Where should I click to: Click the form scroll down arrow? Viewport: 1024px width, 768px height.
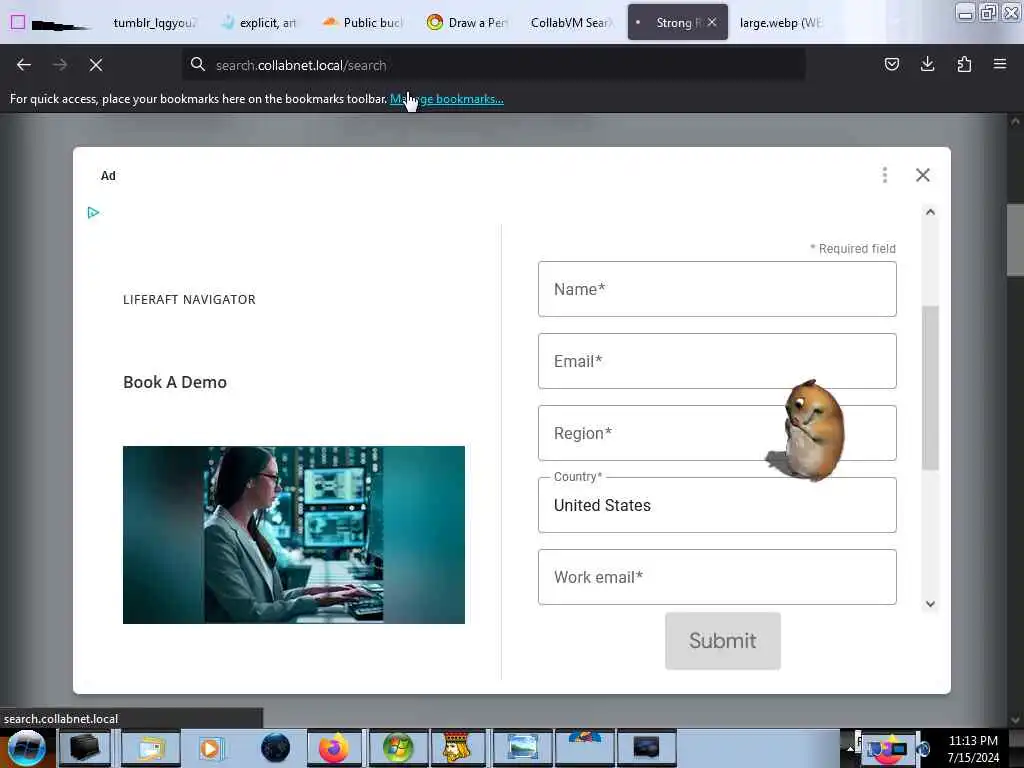930,604
